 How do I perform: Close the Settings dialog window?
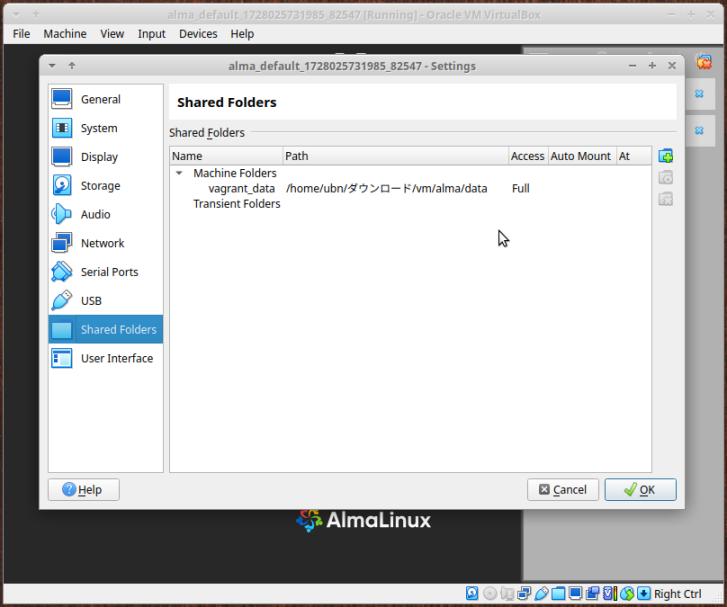[671, 65]
